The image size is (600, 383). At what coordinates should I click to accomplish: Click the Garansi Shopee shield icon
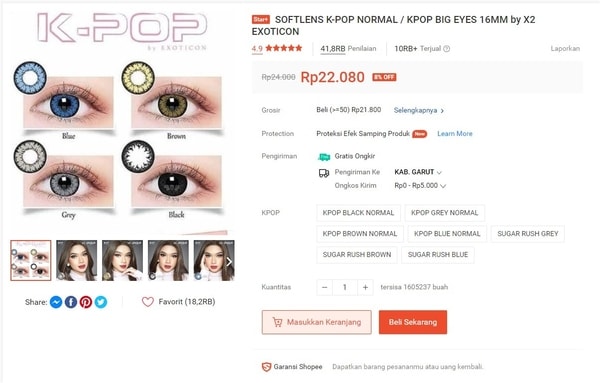coord(266,367)
